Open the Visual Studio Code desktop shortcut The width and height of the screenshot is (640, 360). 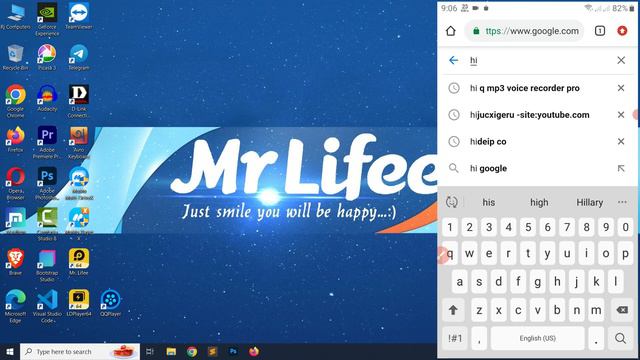tap(47, 306)
